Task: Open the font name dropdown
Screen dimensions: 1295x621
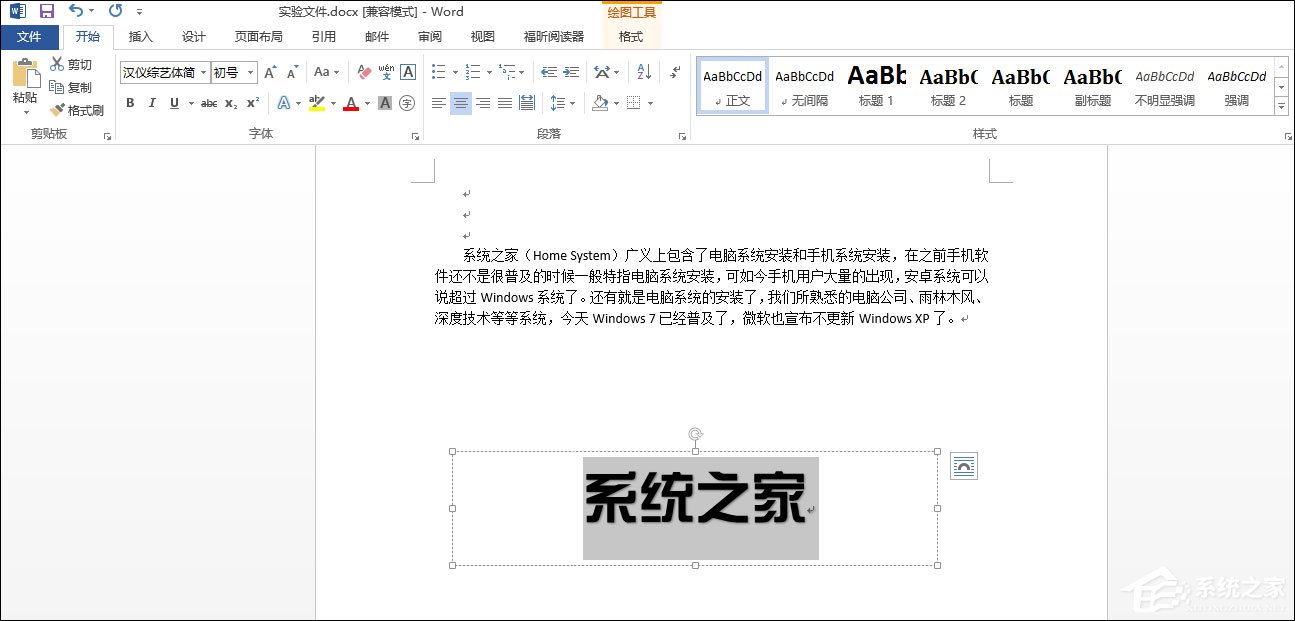Action: pos(203,71)
